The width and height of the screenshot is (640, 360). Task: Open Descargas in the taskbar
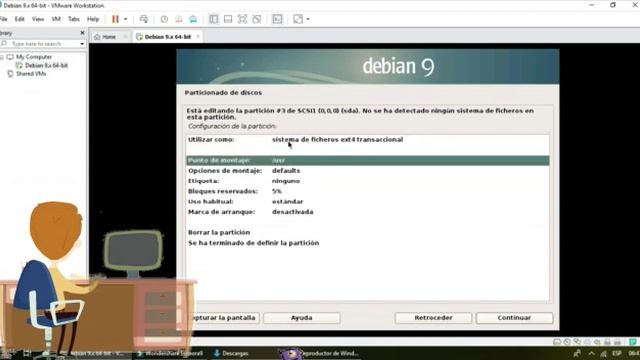[231, 353]
